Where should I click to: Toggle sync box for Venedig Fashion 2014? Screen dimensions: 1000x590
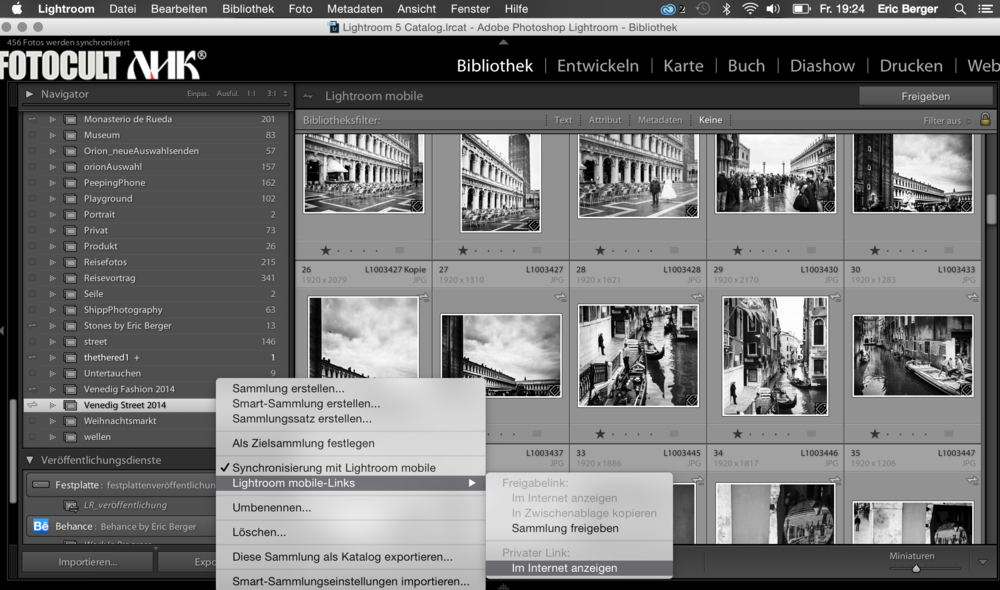point(32,389)
